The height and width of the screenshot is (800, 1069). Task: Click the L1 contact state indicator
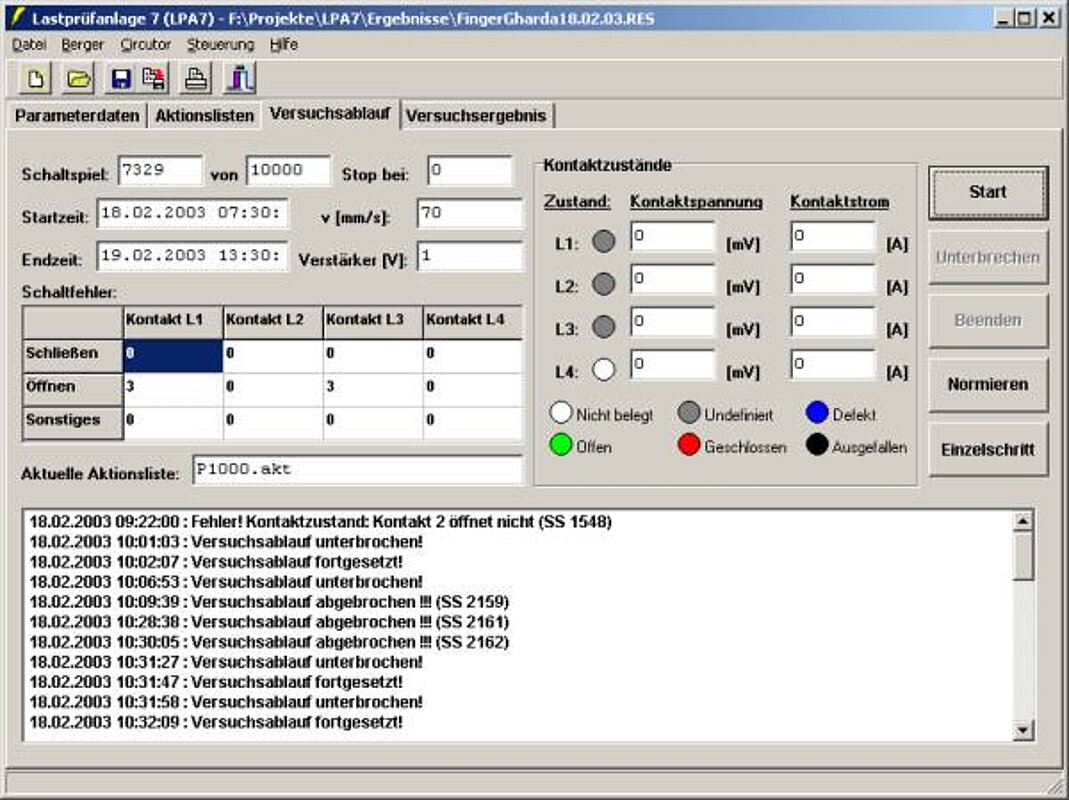[603, 241]
